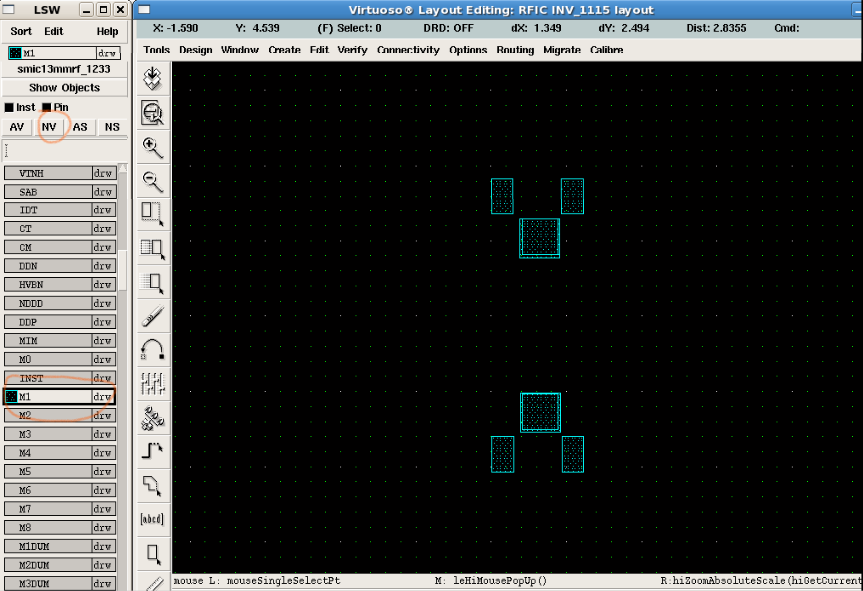Click the current M1 layer color swatch at top
Screen dimensions: 863x591
pyautogui.click(x=15, y=53)
